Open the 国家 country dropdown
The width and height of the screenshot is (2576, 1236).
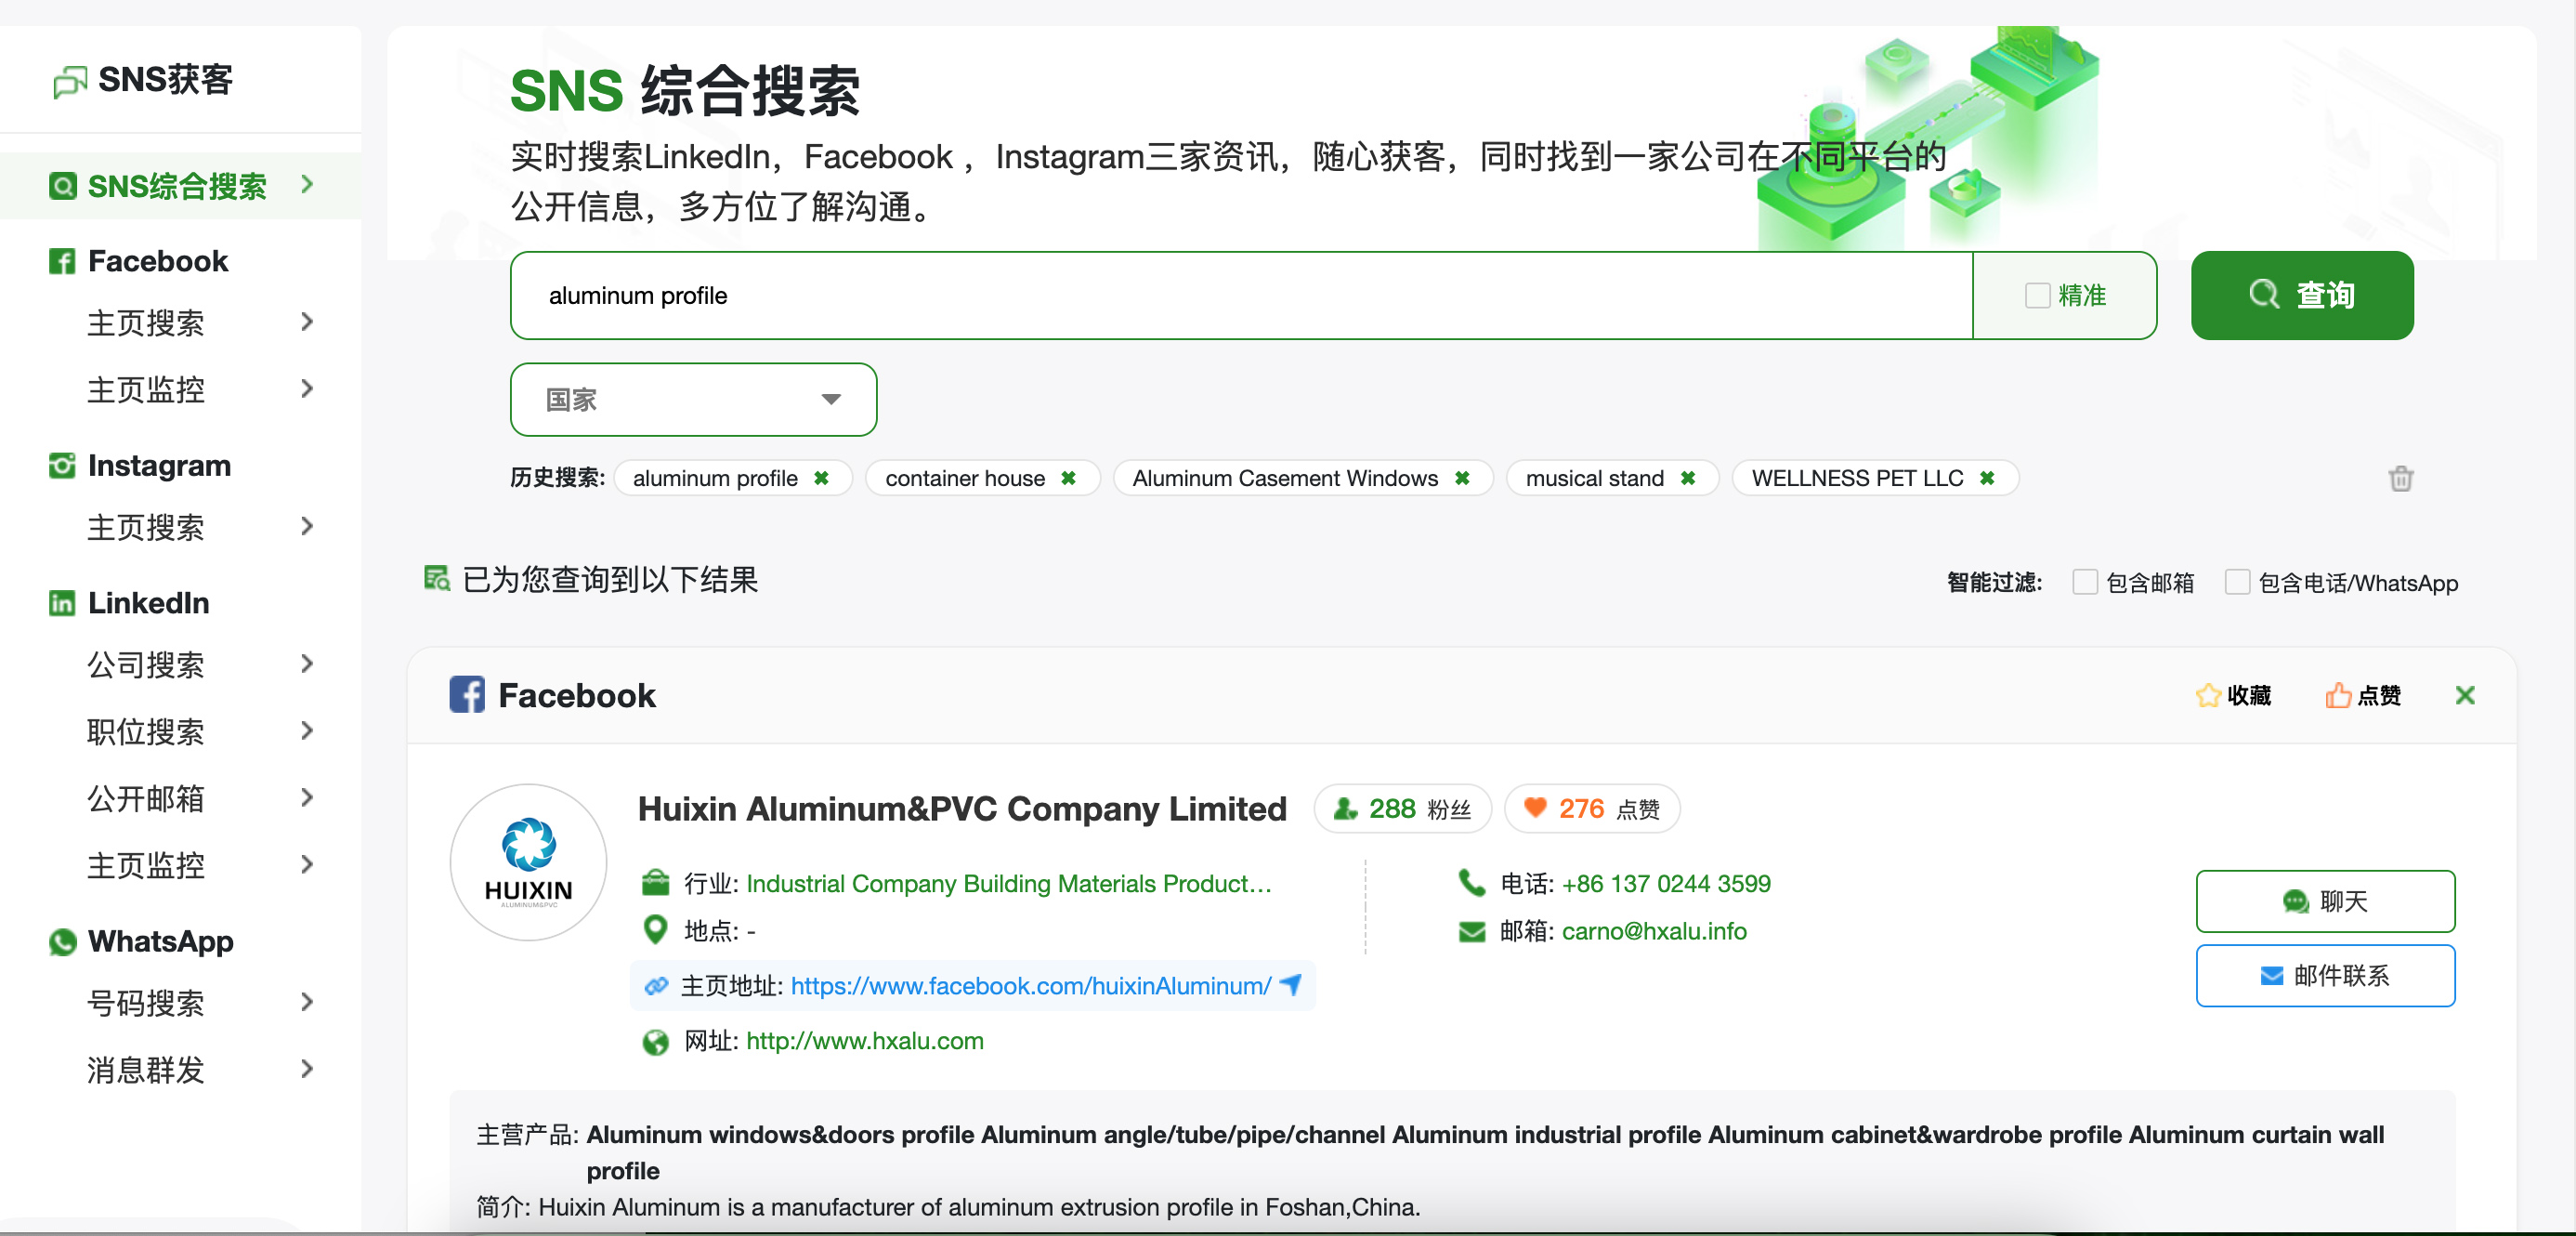click(693, 400)
